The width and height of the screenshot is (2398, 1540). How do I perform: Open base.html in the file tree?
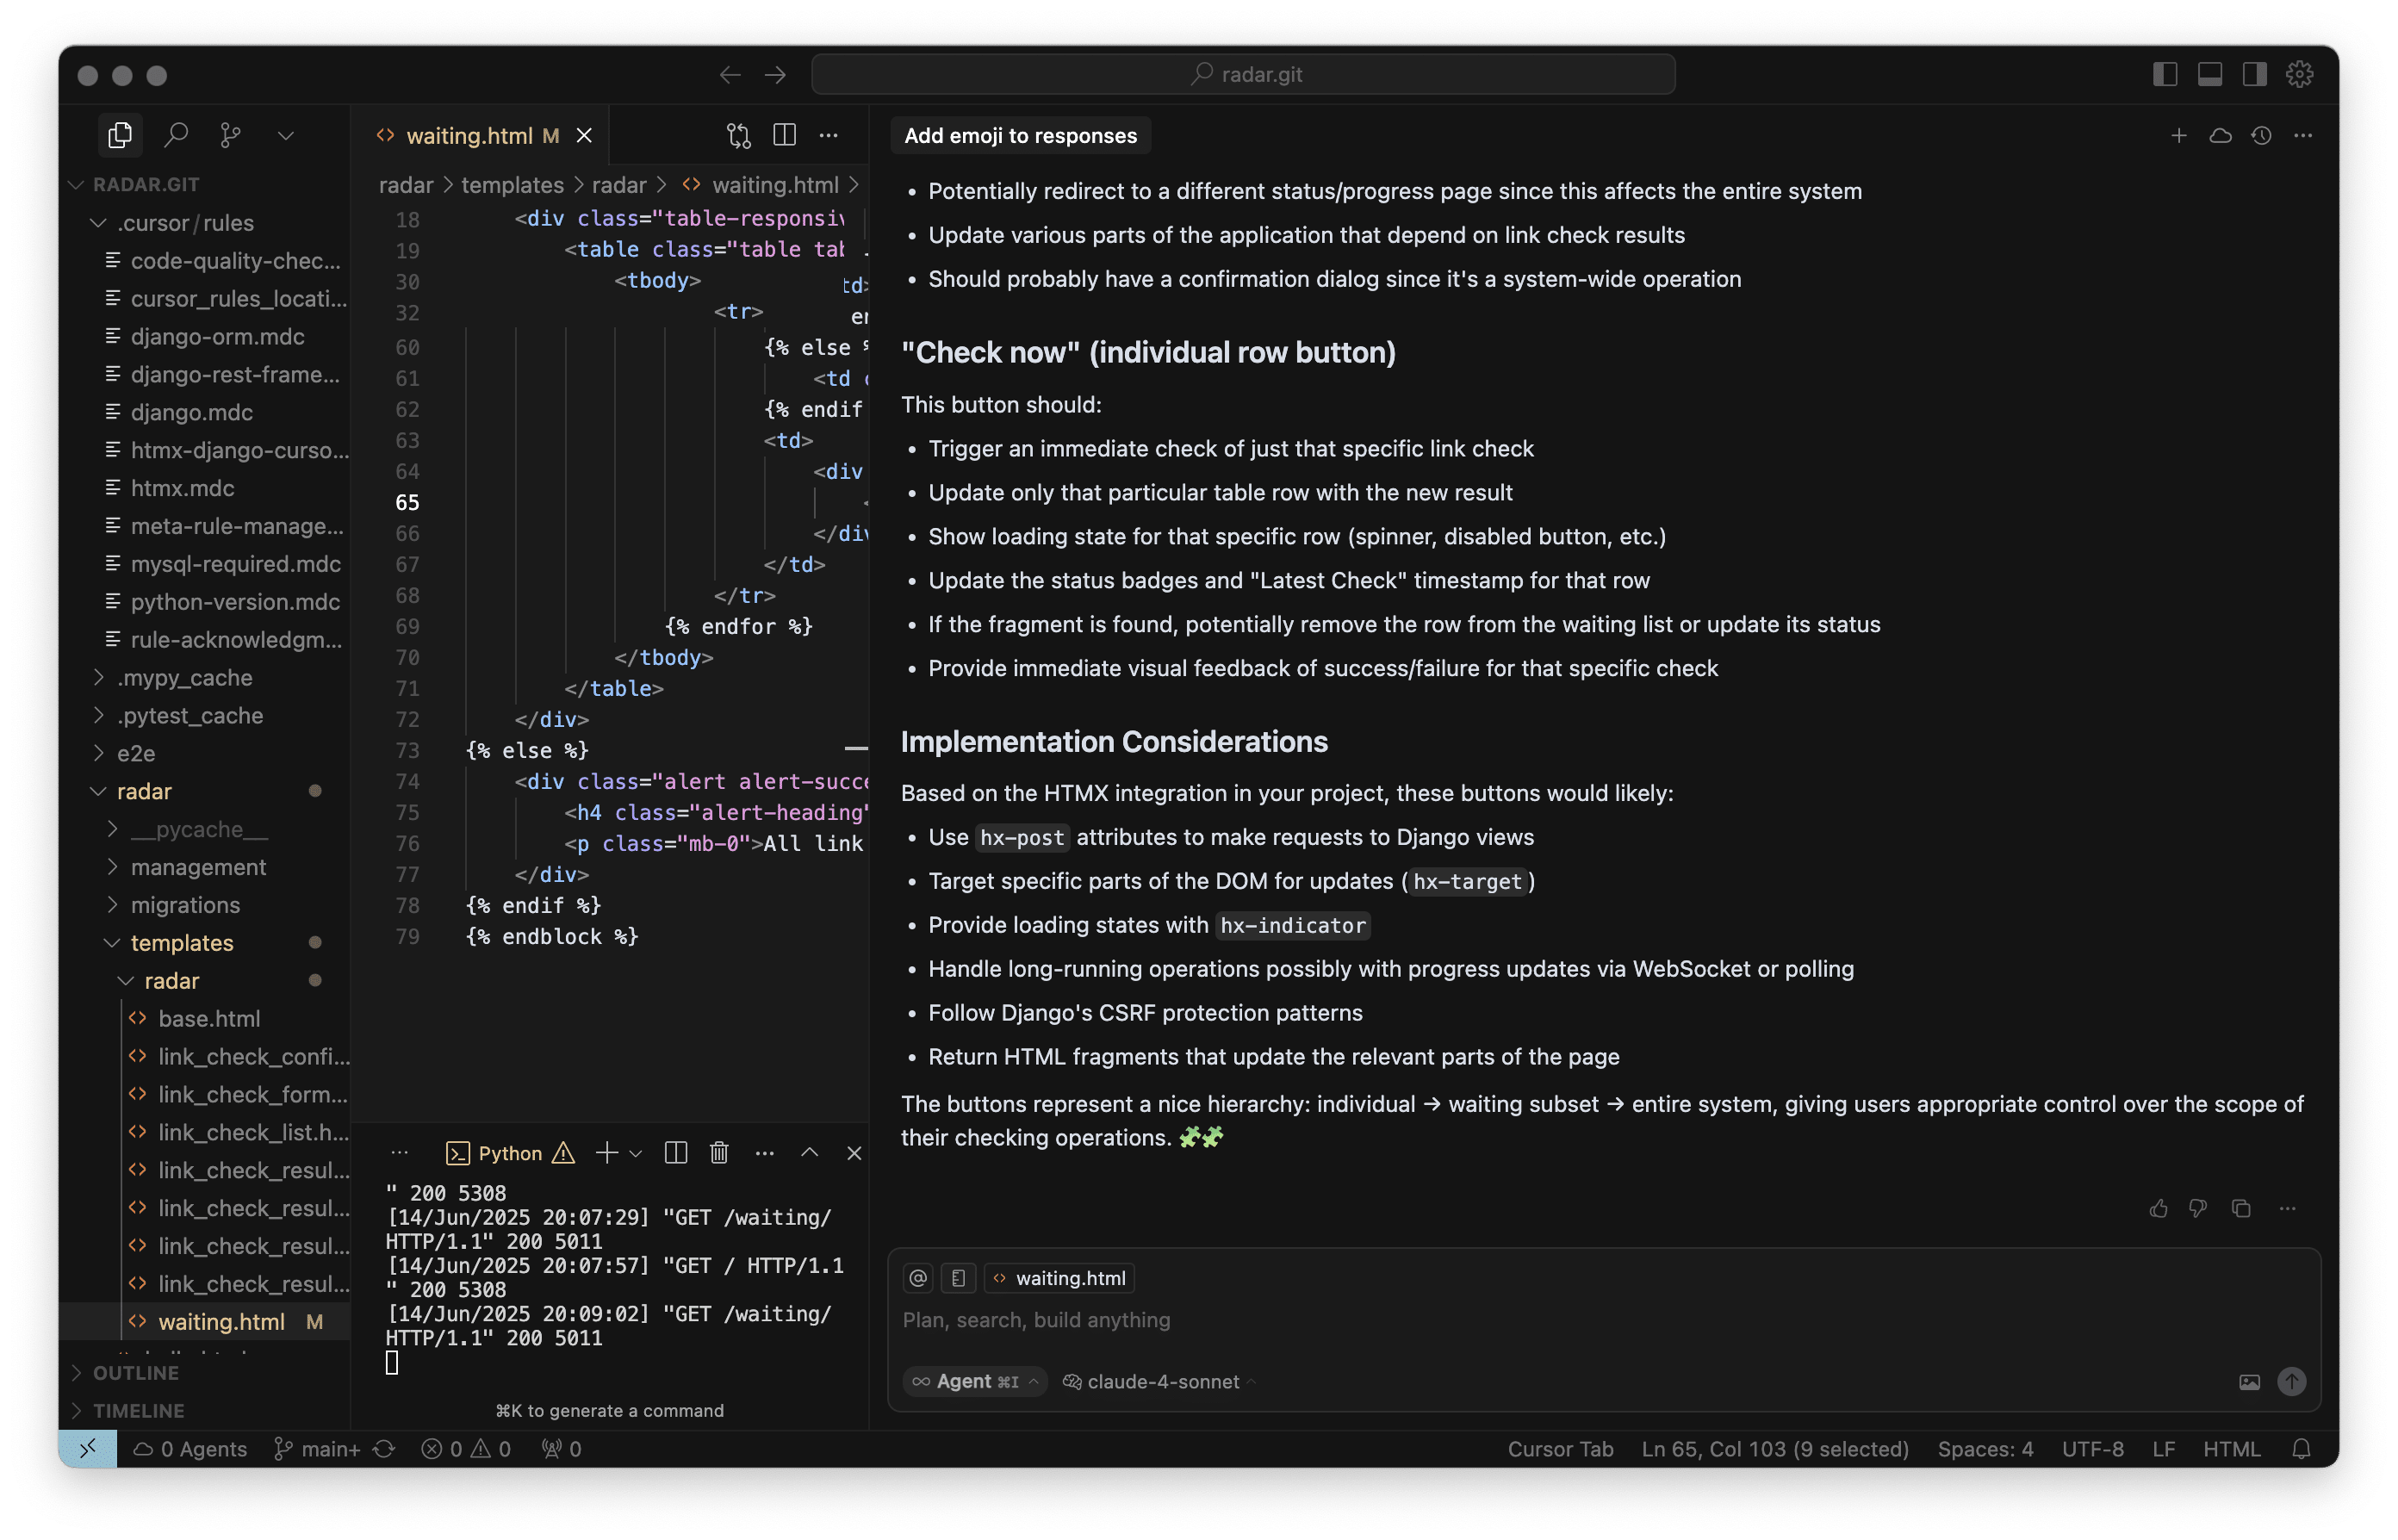pyautogui.click(x=209, y=1019)
